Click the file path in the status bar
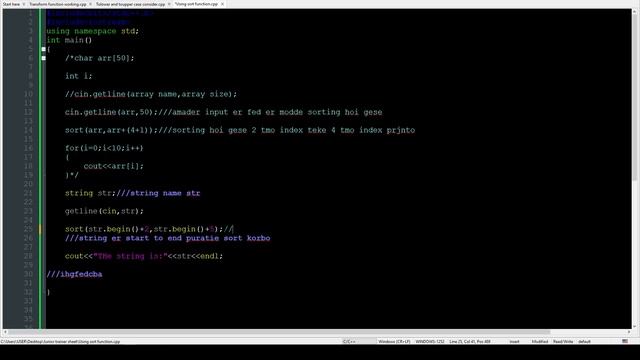 [x=60, y=342]
